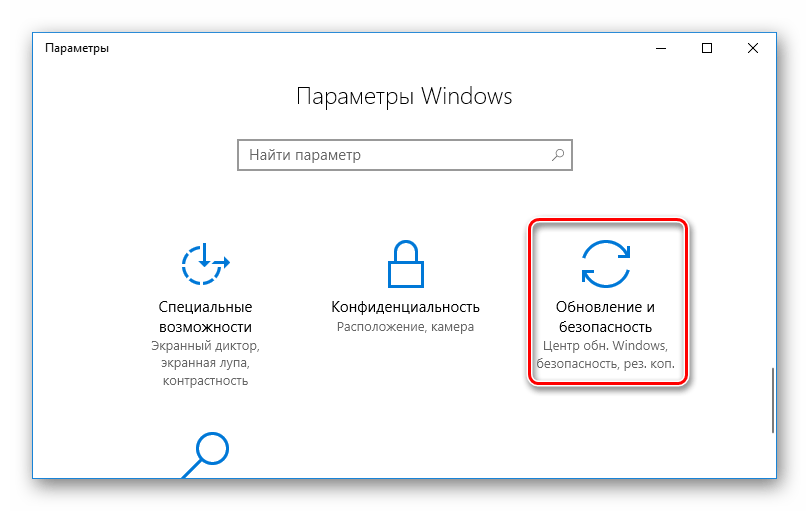Viewport: 809px width, 511px height.
Task: Click the Расположение, камера description text
Action: [406, 327]
